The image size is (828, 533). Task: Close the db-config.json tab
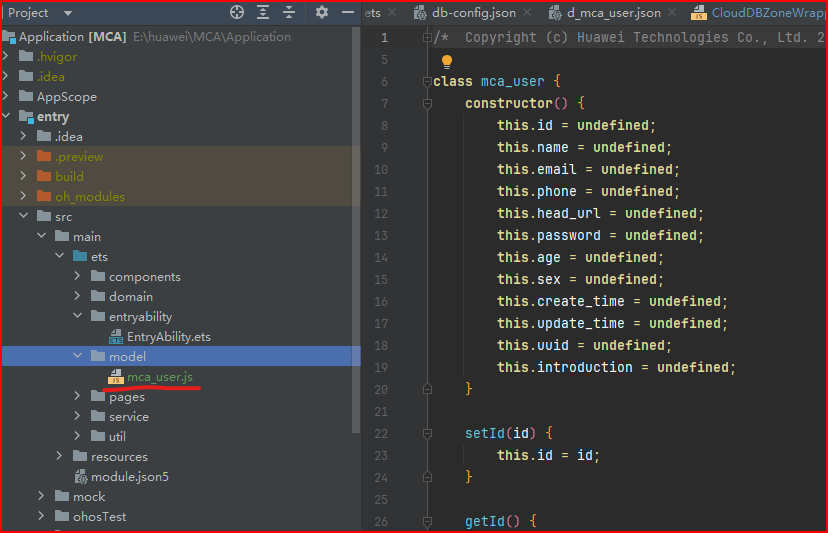[x=527, y=12]
